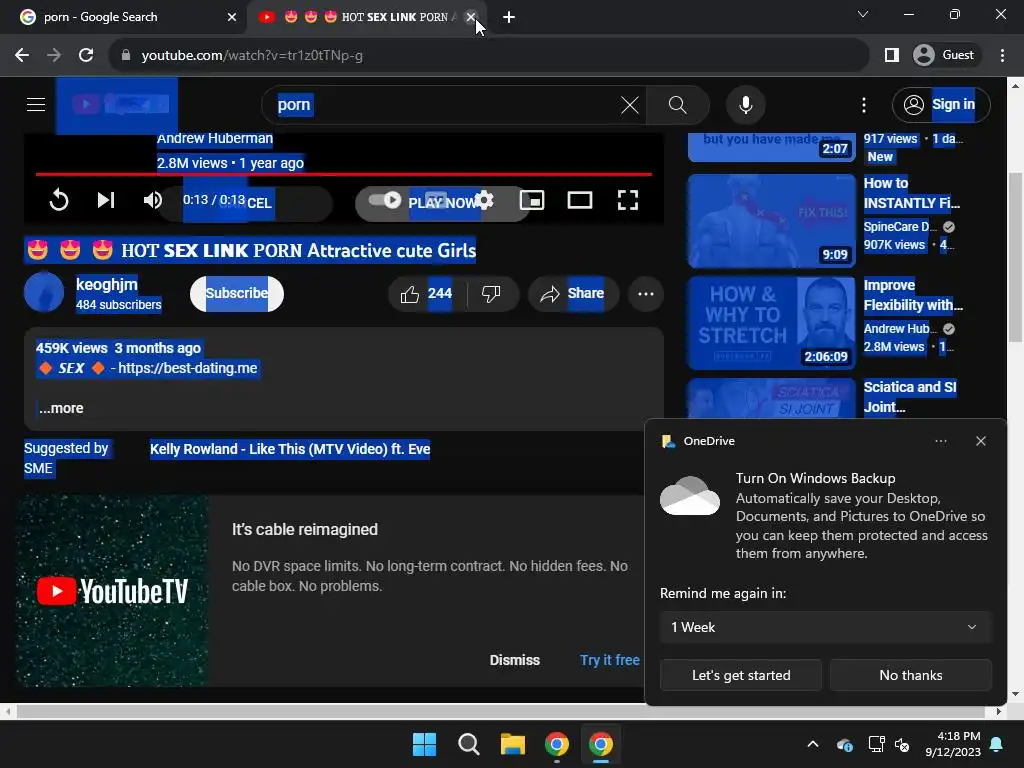Image resolution: width=1024 pixels, height=768 pixels.
Task: Open keoghjm channel name link
Action: (x=106, y=284)
